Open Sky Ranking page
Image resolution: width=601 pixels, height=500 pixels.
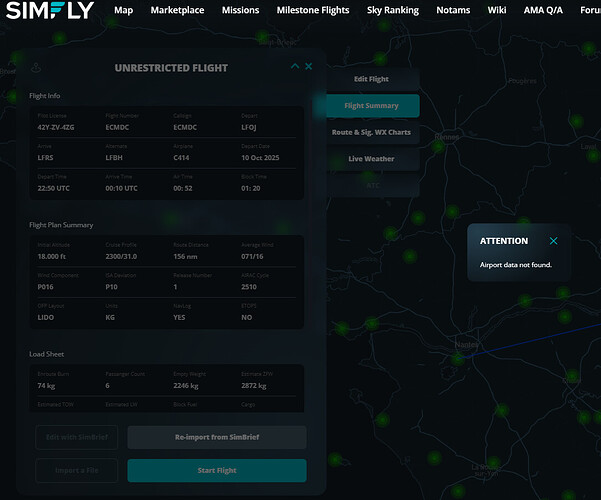point(394,10)
